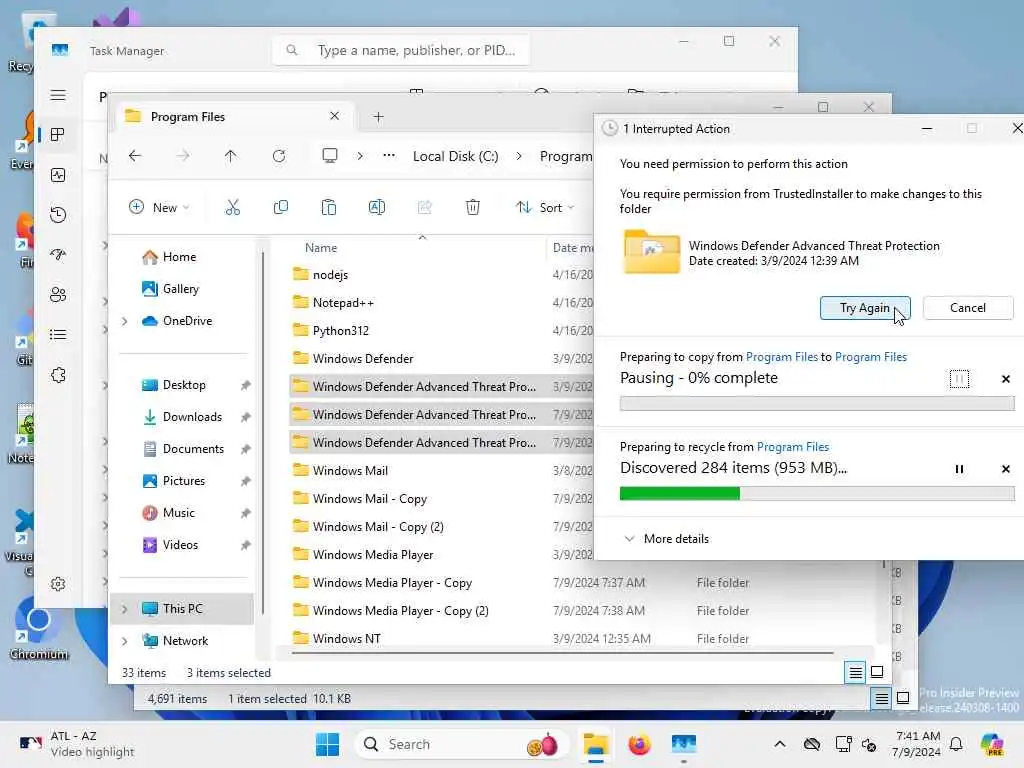
Task: Switch Explorer to details view icon
Action: click(856, 672)
